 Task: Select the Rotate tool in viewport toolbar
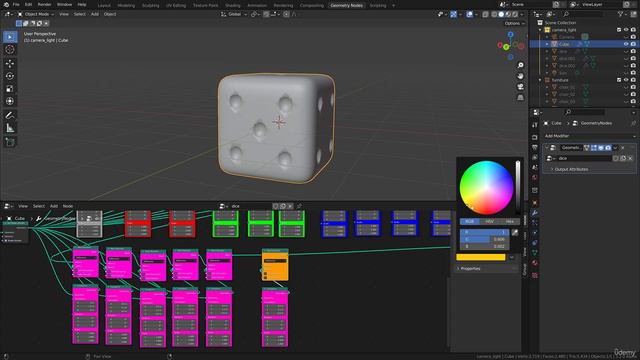click(10, 76)
